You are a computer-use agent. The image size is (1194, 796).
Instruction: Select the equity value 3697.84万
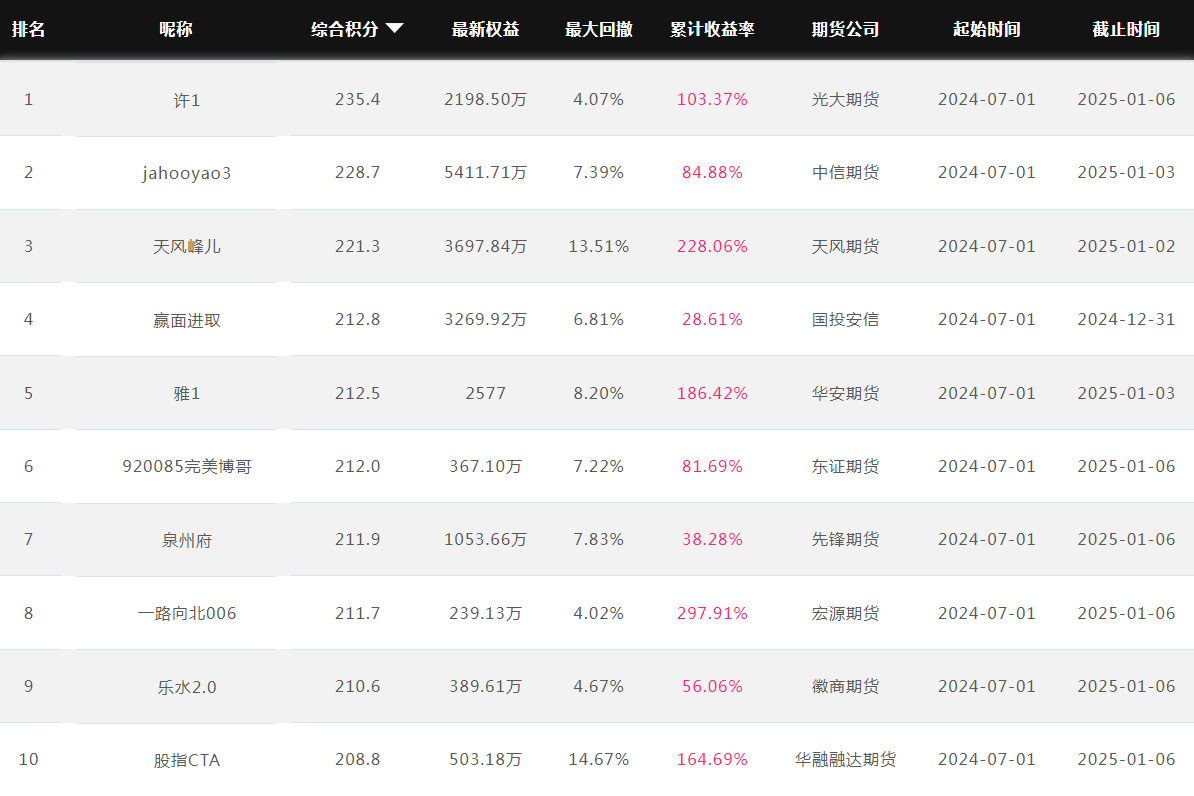tap(485, 246)
